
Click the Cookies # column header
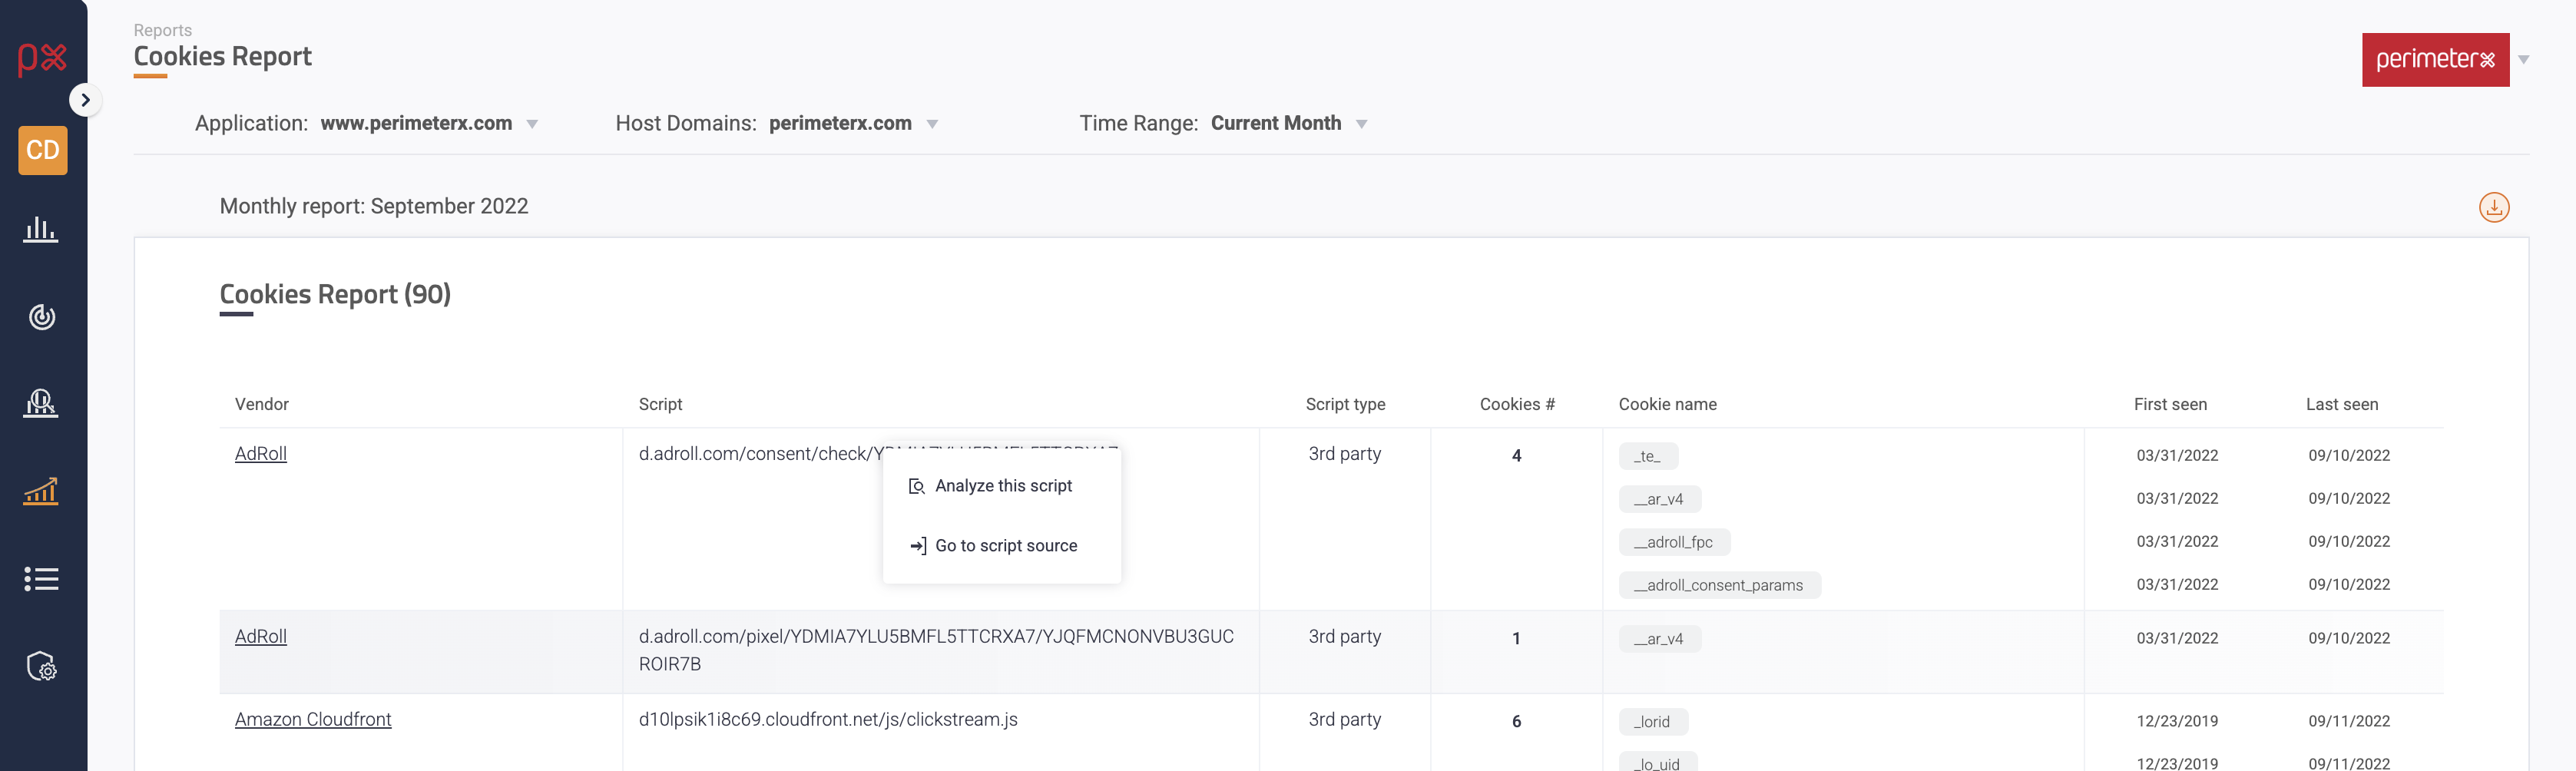[1516, 404]
